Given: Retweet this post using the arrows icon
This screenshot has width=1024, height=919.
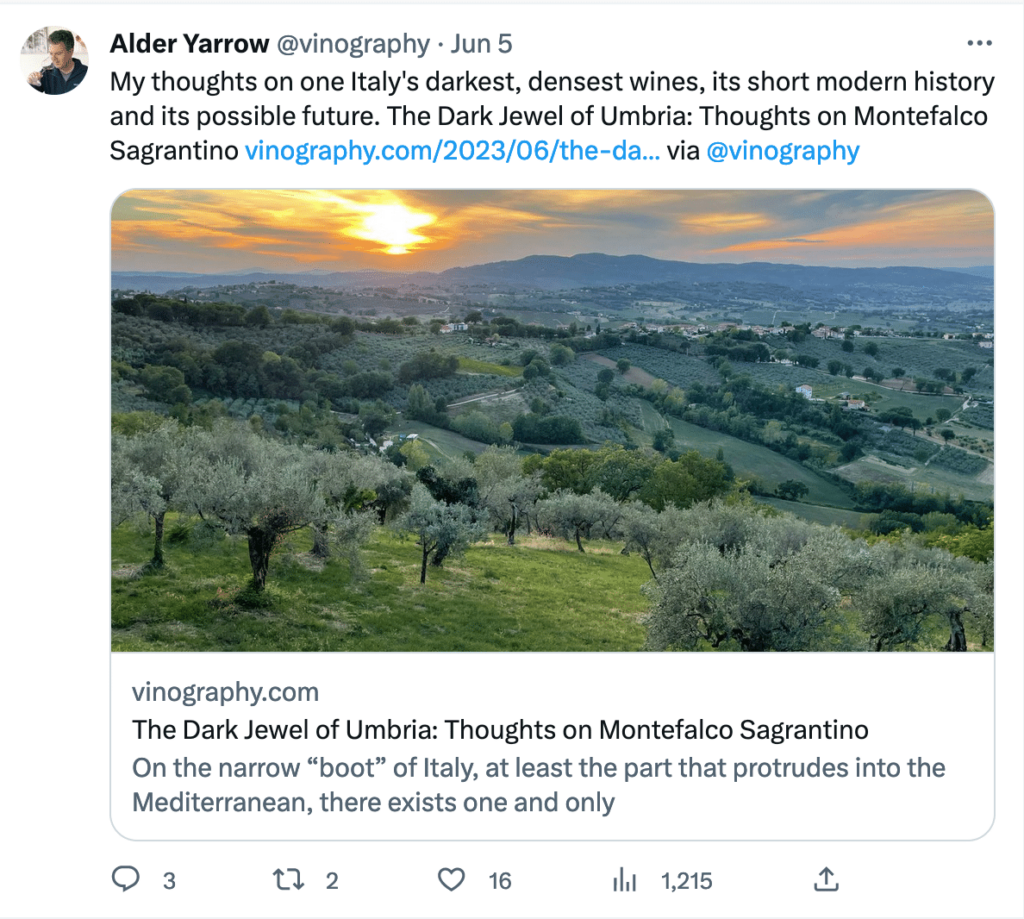Looking at the screenshot, I should pos(287,880).
